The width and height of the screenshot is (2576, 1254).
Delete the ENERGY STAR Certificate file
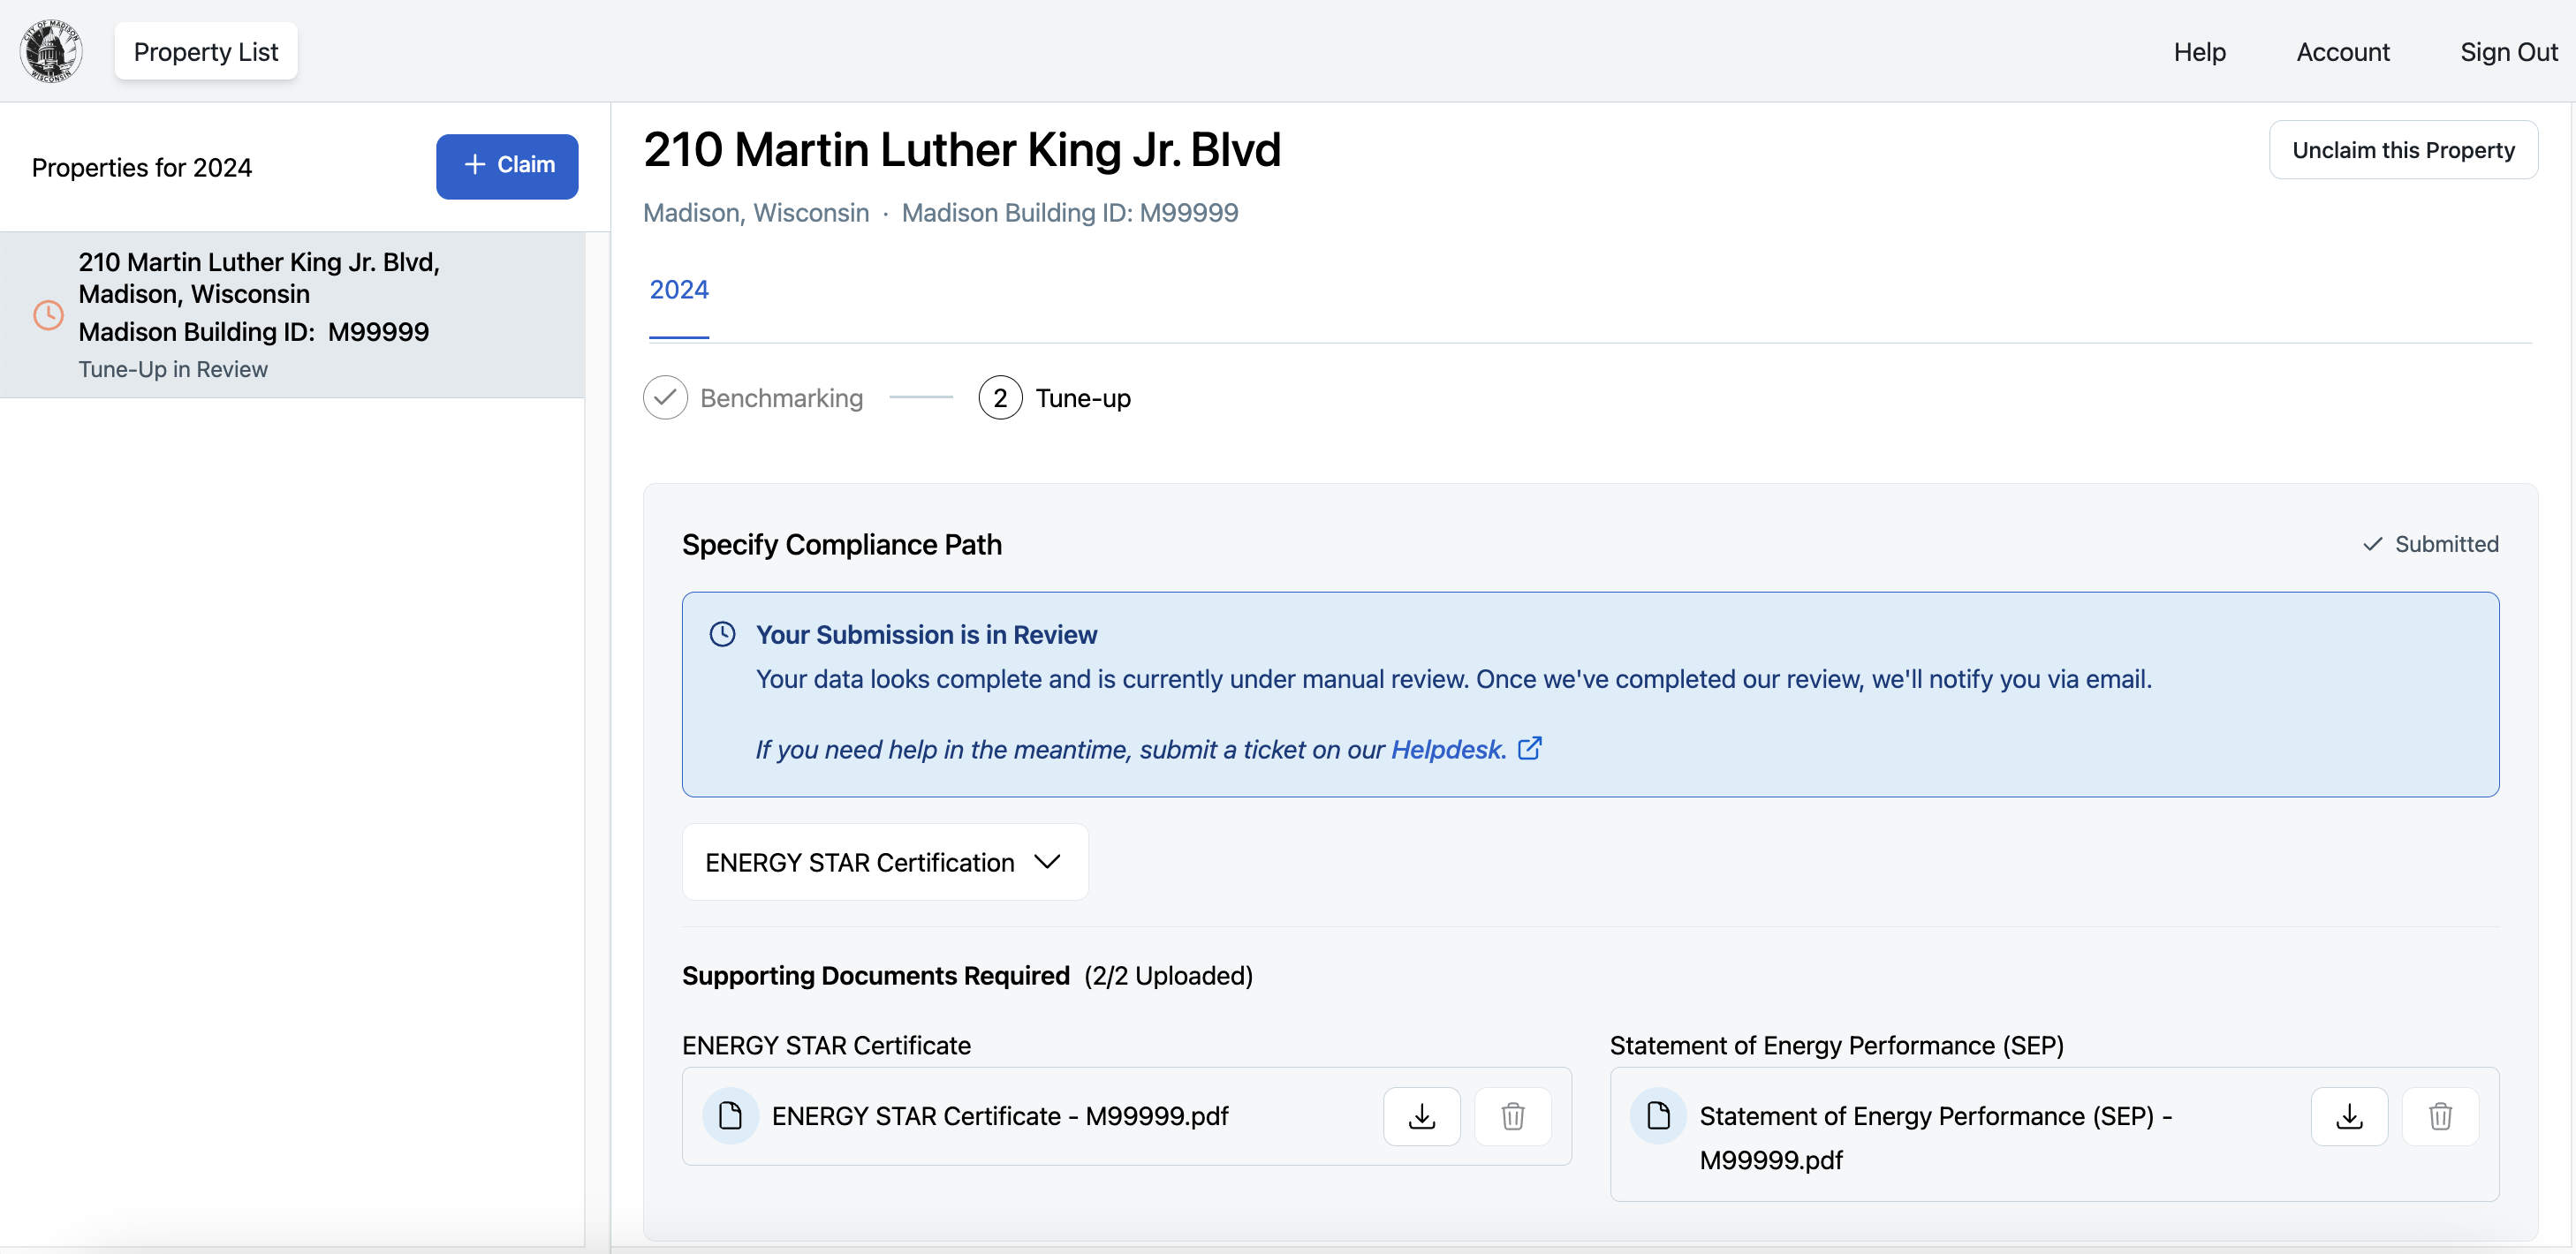click(1512, 1116)
